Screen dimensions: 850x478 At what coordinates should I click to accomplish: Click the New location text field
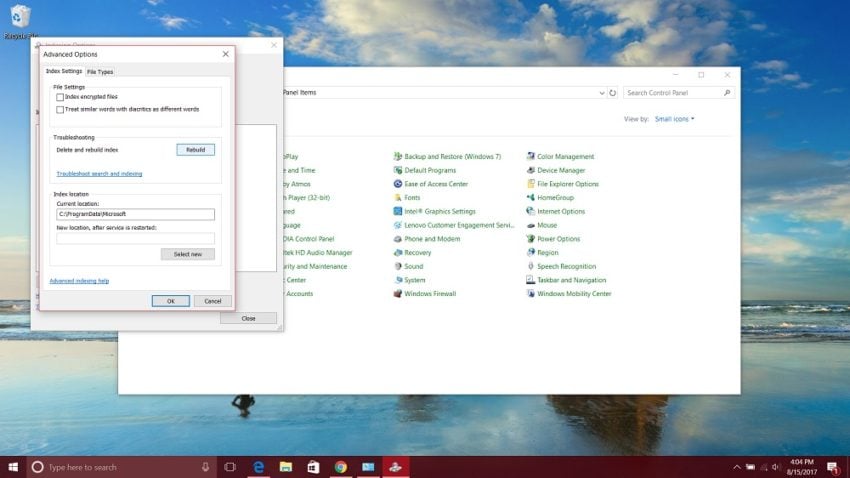point(136,238)
